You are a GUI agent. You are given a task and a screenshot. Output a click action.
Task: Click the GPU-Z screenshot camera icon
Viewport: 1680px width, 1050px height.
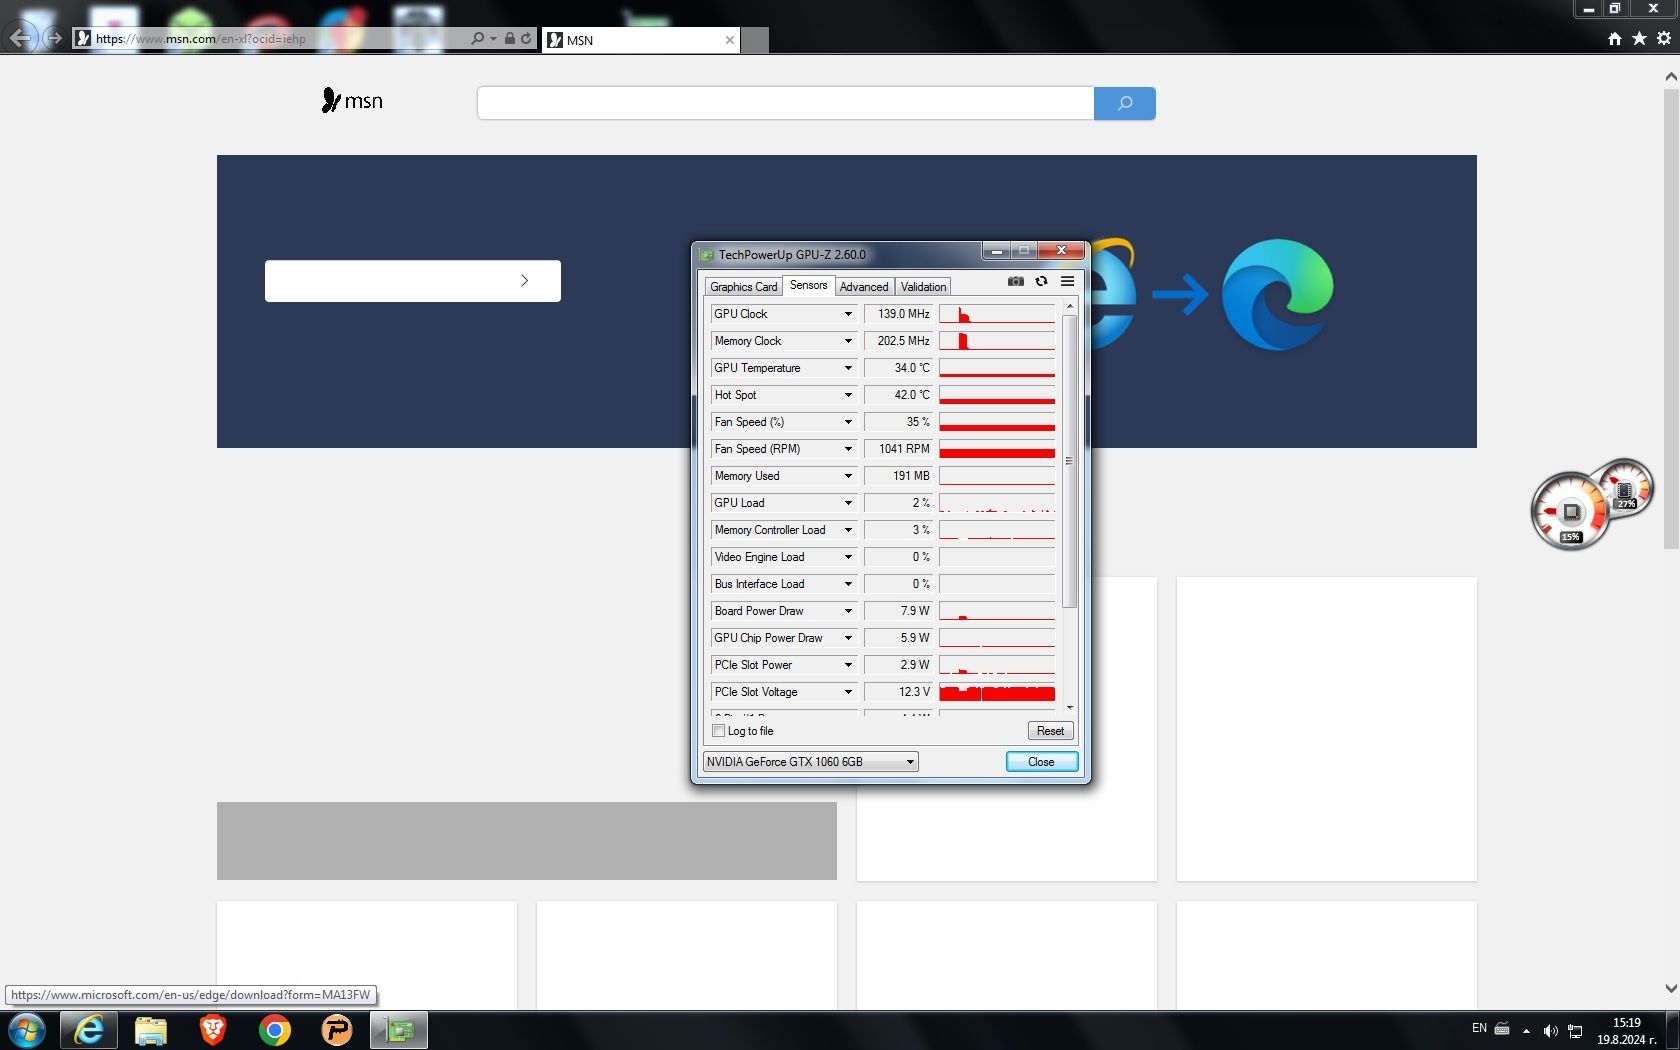pyautogui.click(x=1016, y=282)
